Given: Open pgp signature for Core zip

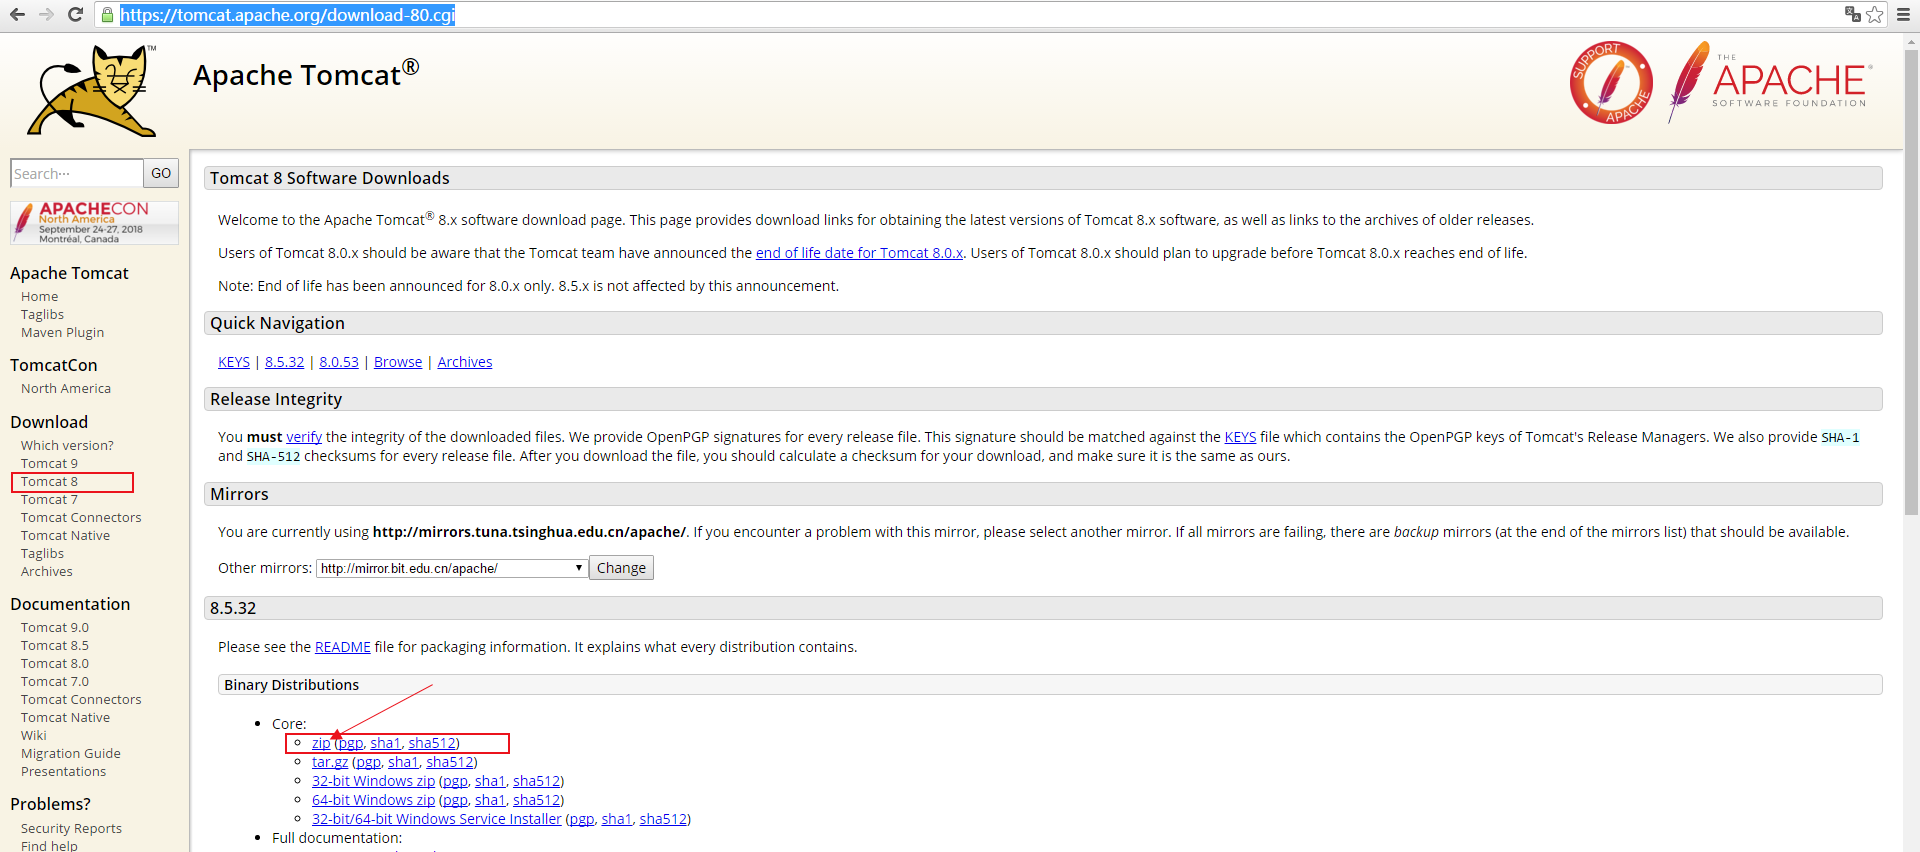Looking at the screenshot, I should tap(351, 743).
